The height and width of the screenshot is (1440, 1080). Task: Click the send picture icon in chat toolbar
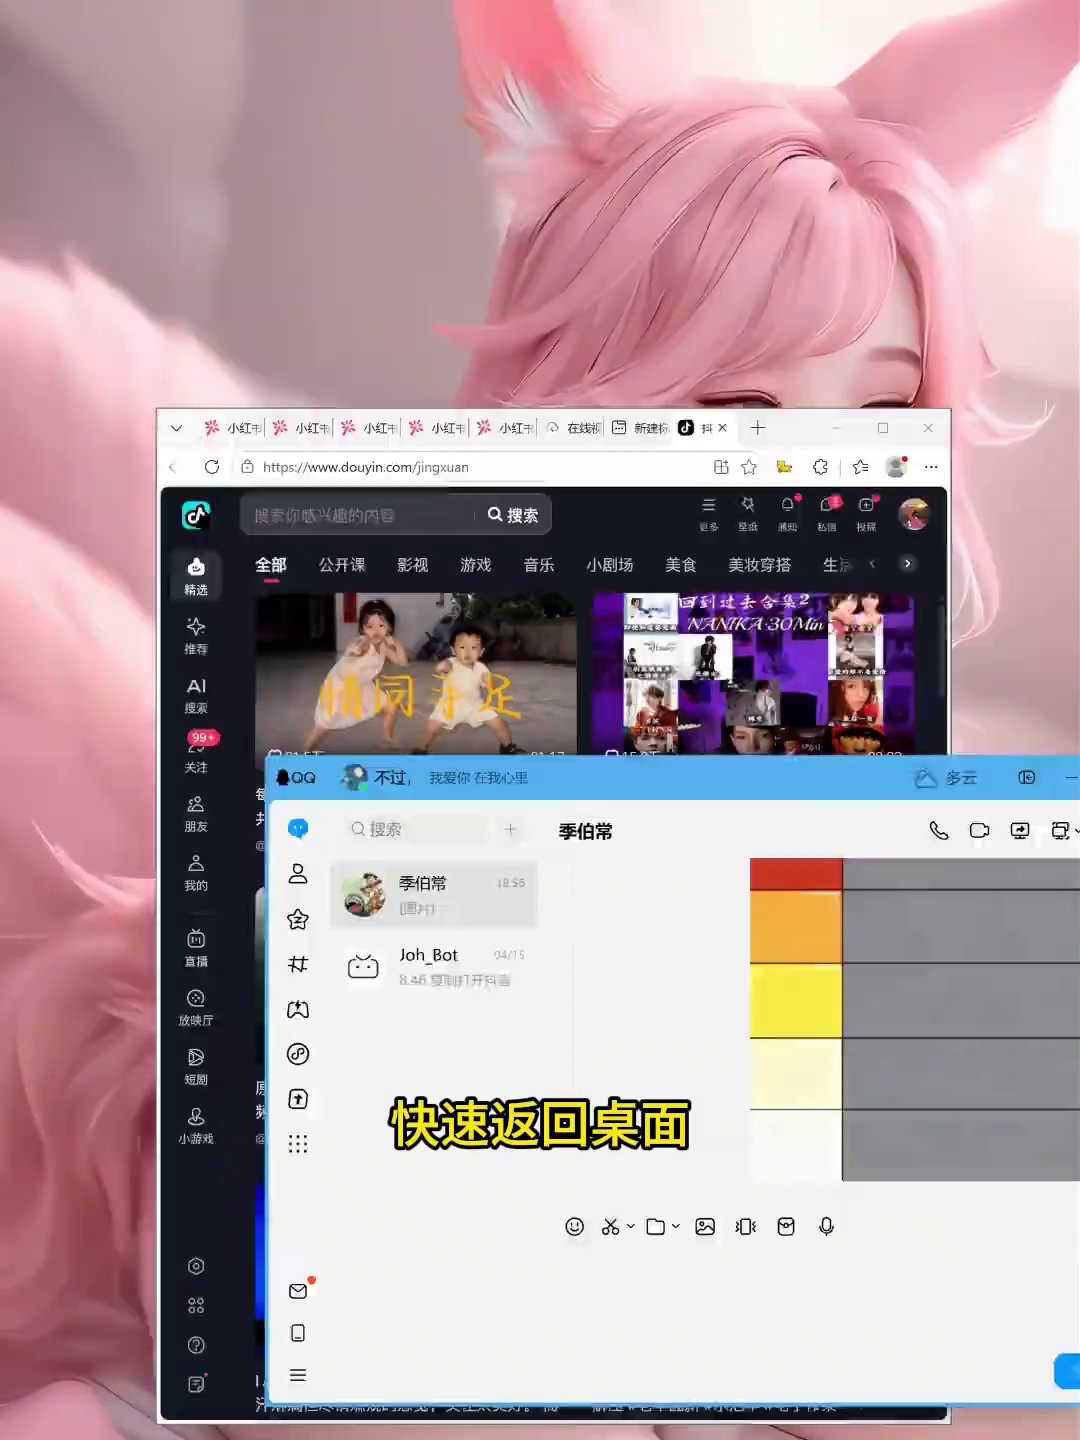click(x=705, y=1227)
